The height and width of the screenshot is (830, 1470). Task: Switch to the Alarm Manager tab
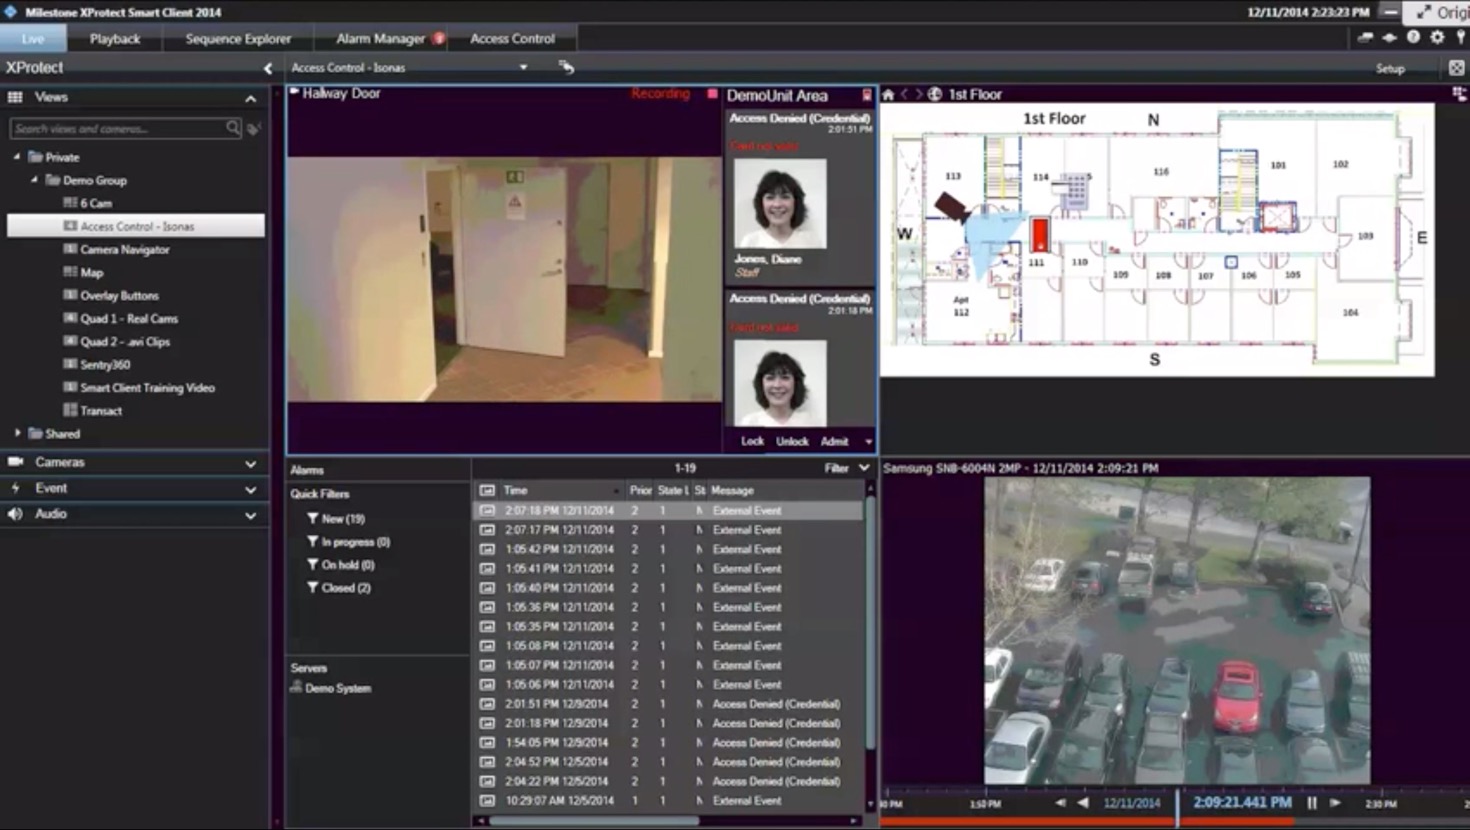coord(381,39)
